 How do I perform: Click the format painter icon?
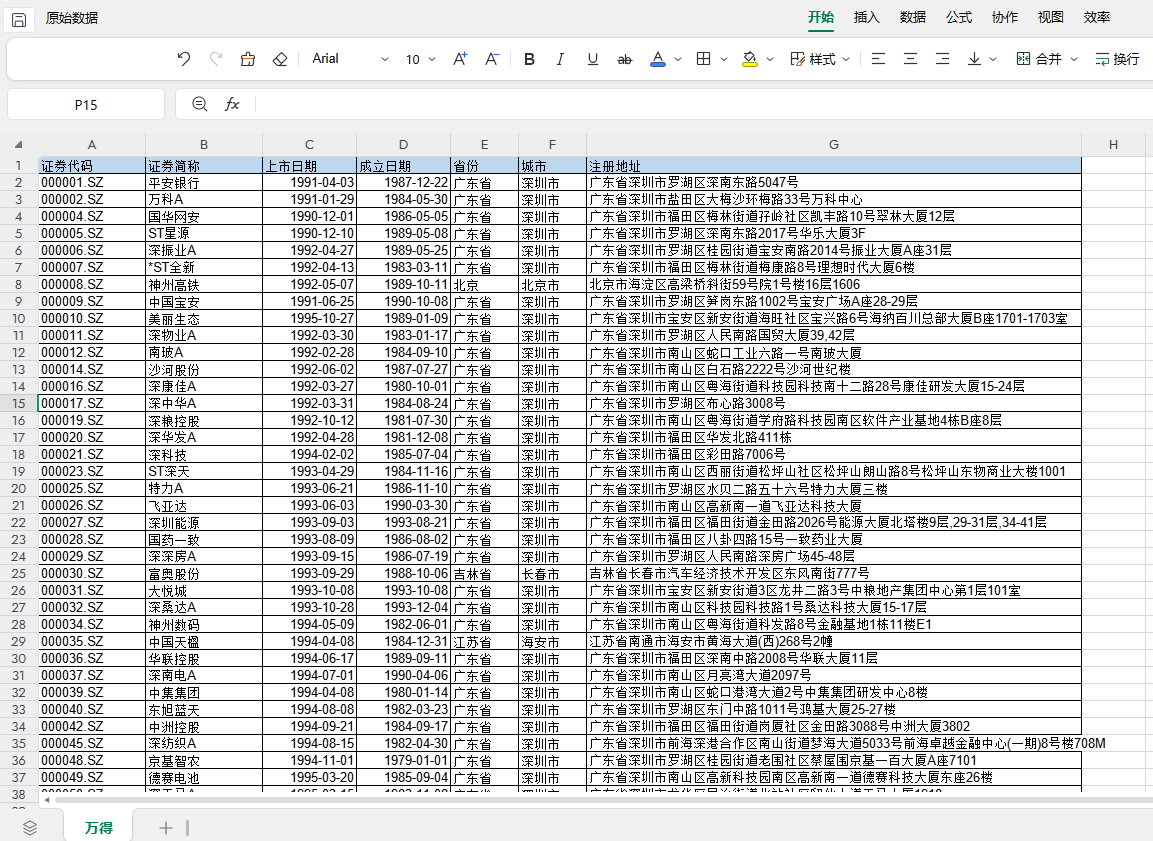[x=248, y=59]
